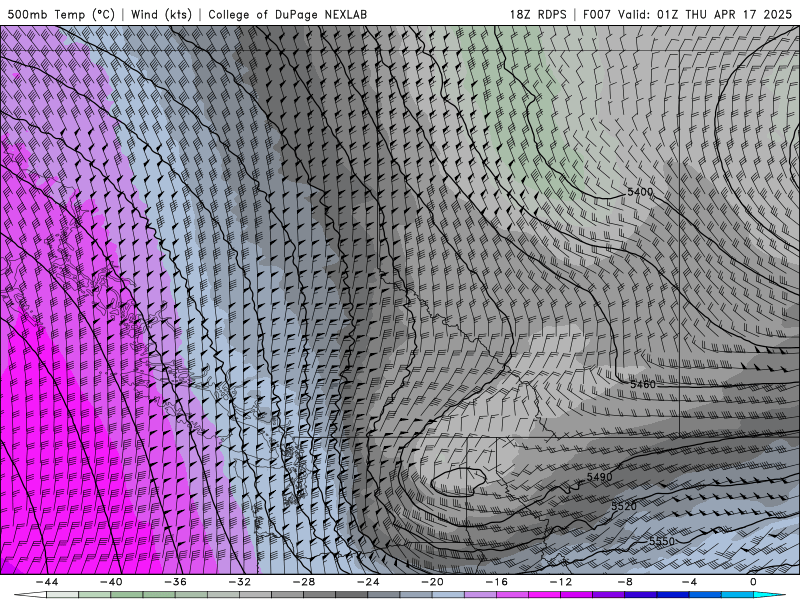Click the -40 colorbar tick label

[x=111, y=582]
